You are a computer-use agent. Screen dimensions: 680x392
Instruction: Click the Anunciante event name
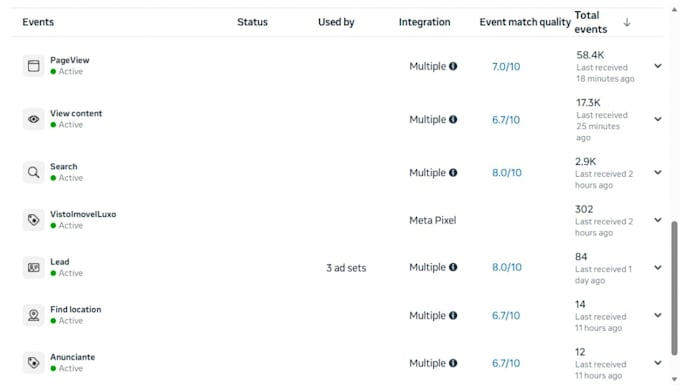72,357
